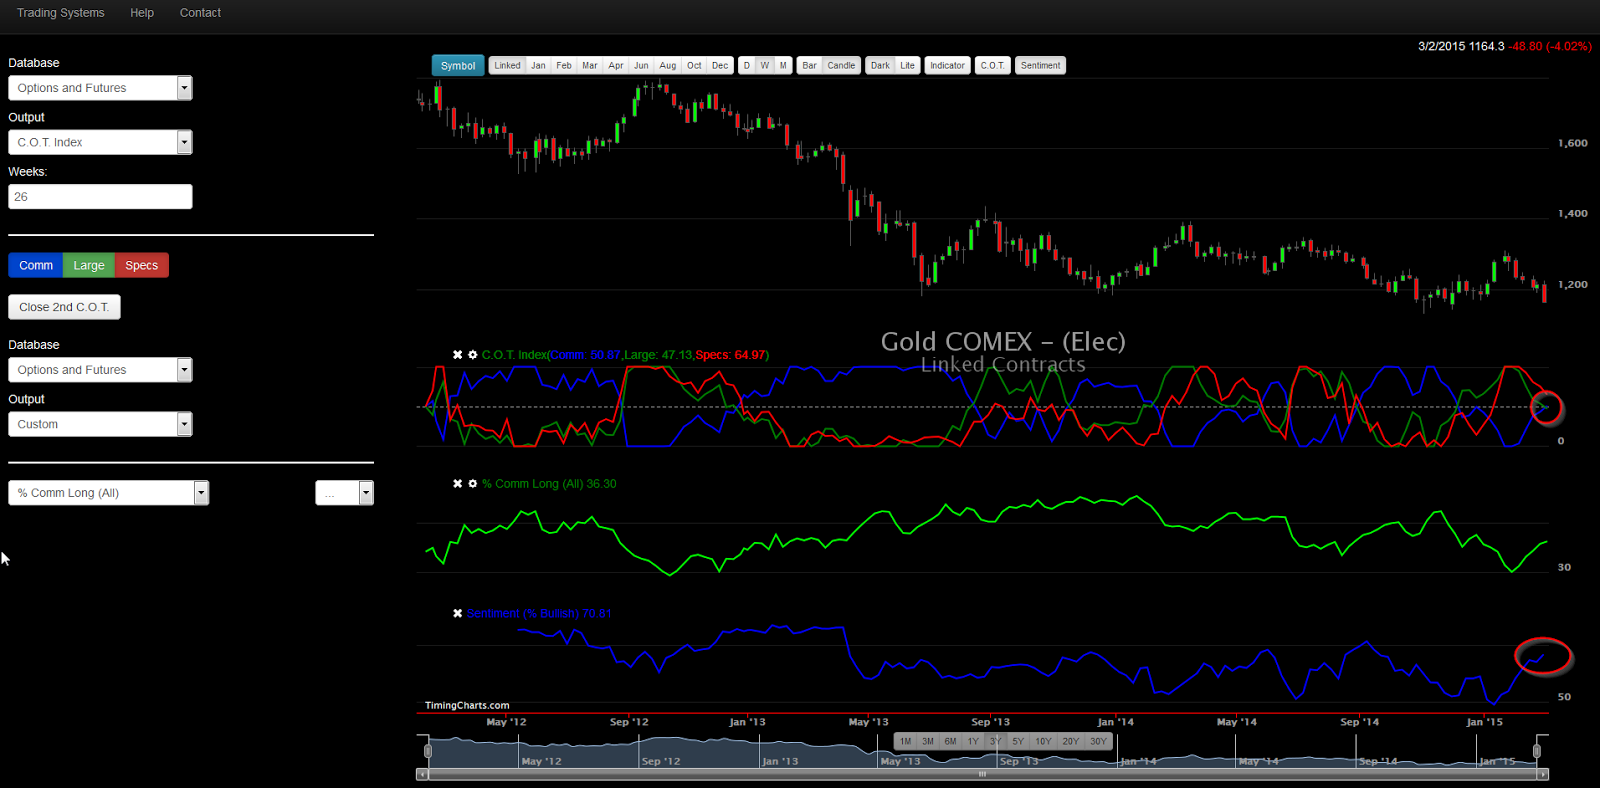Open settings gear for % Comm Long panel
The width and height of the screenshot is (1600, 788).
tap(473, 484)
